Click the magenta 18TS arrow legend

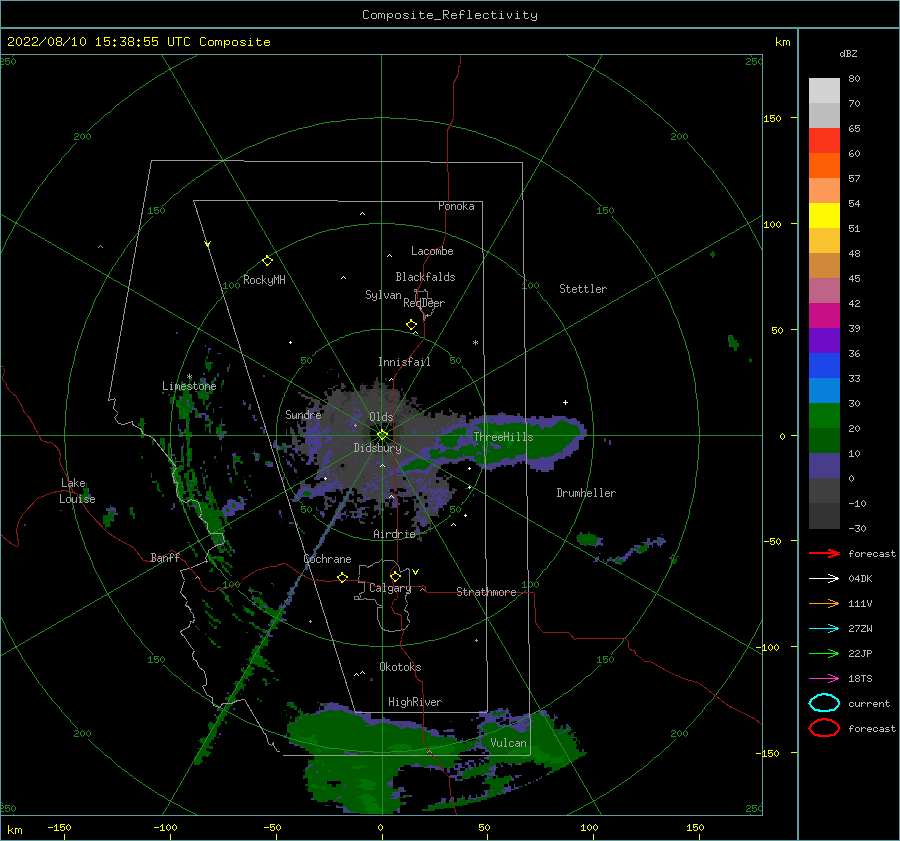click(x=824, y=678)
